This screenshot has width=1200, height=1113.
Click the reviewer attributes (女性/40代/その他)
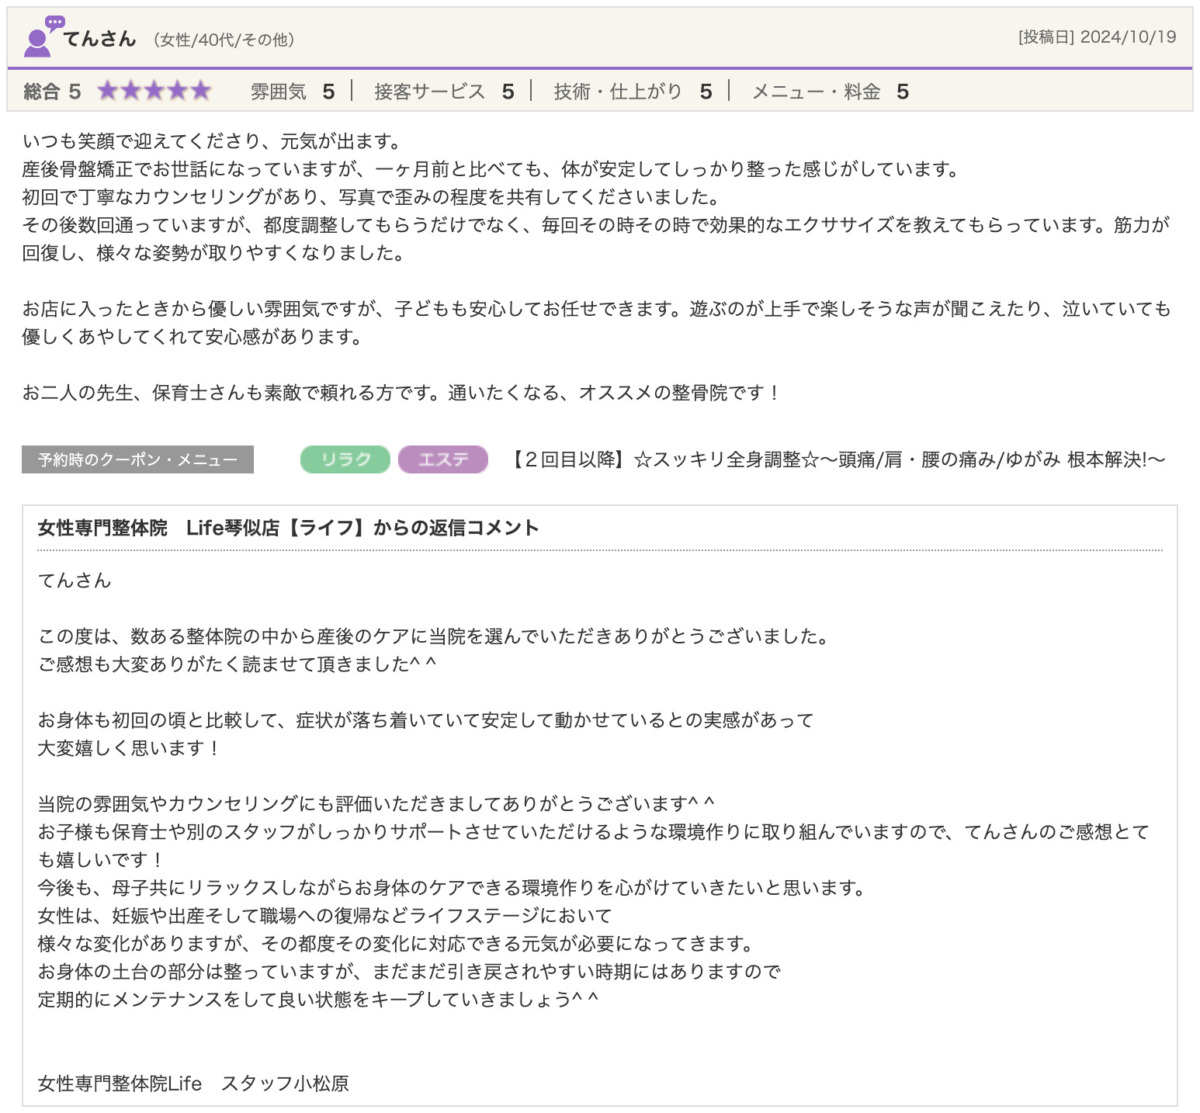[224, 40]
